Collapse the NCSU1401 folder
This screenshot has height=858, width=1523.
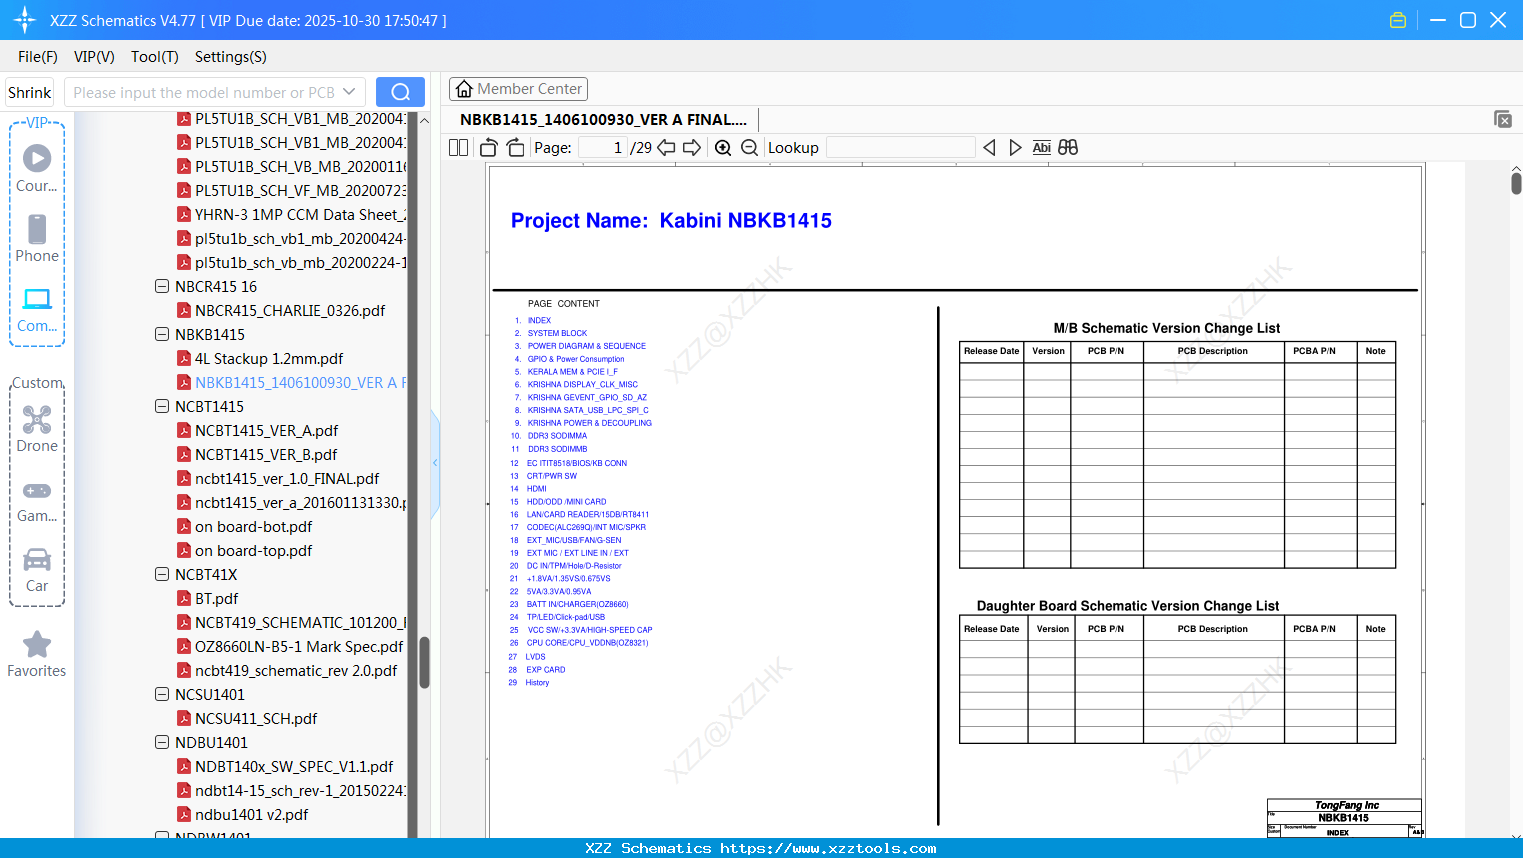click(162, 694)
